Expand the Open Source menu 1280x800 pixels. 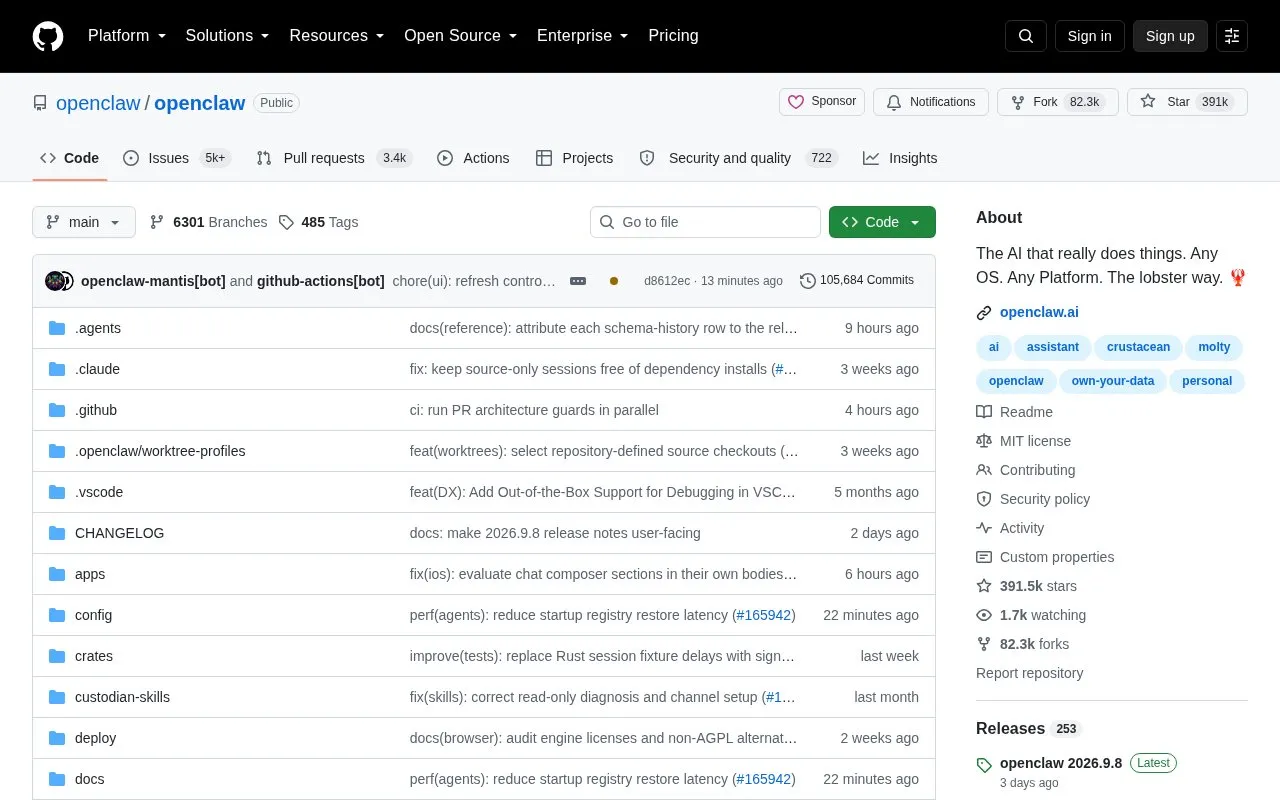pyautogui.click(x=460, y=36)
